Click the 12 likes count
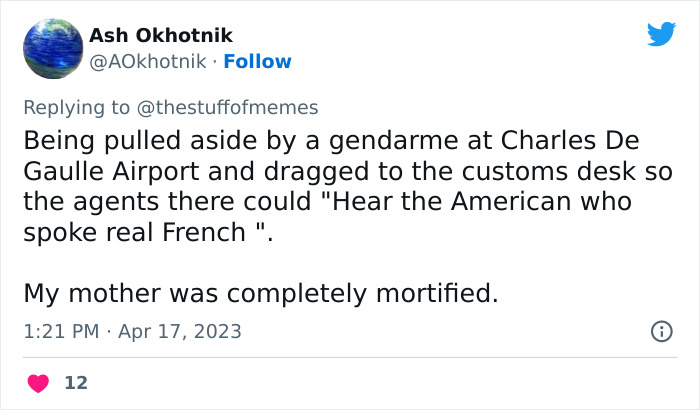 click(74, 383)
